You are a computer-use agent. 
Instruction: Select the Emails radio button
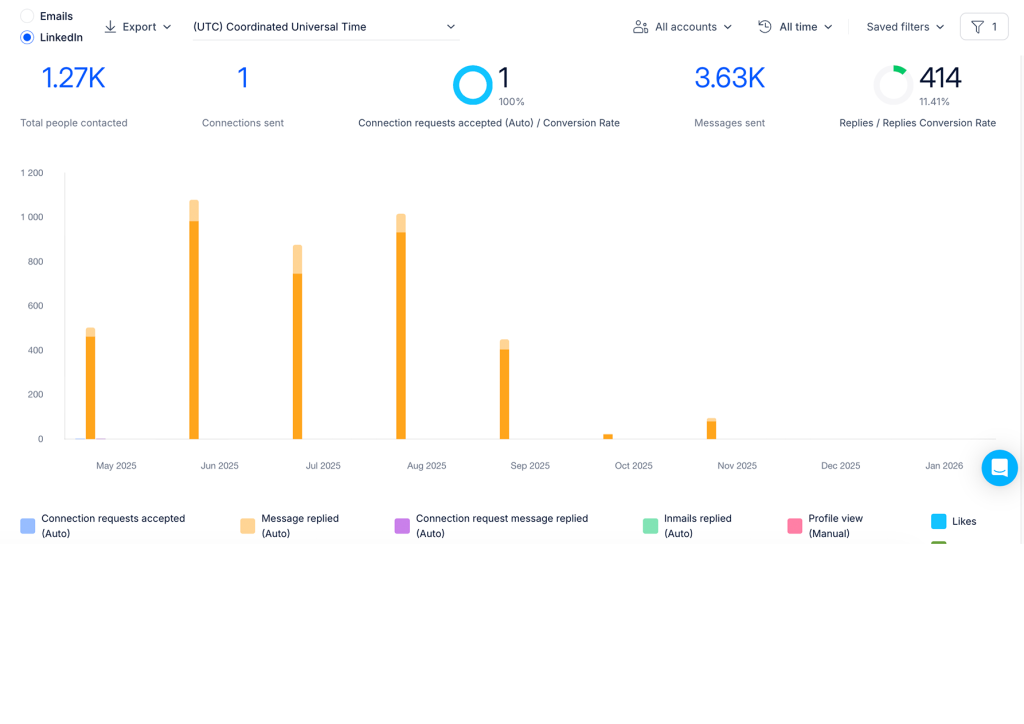click(27, 16)
